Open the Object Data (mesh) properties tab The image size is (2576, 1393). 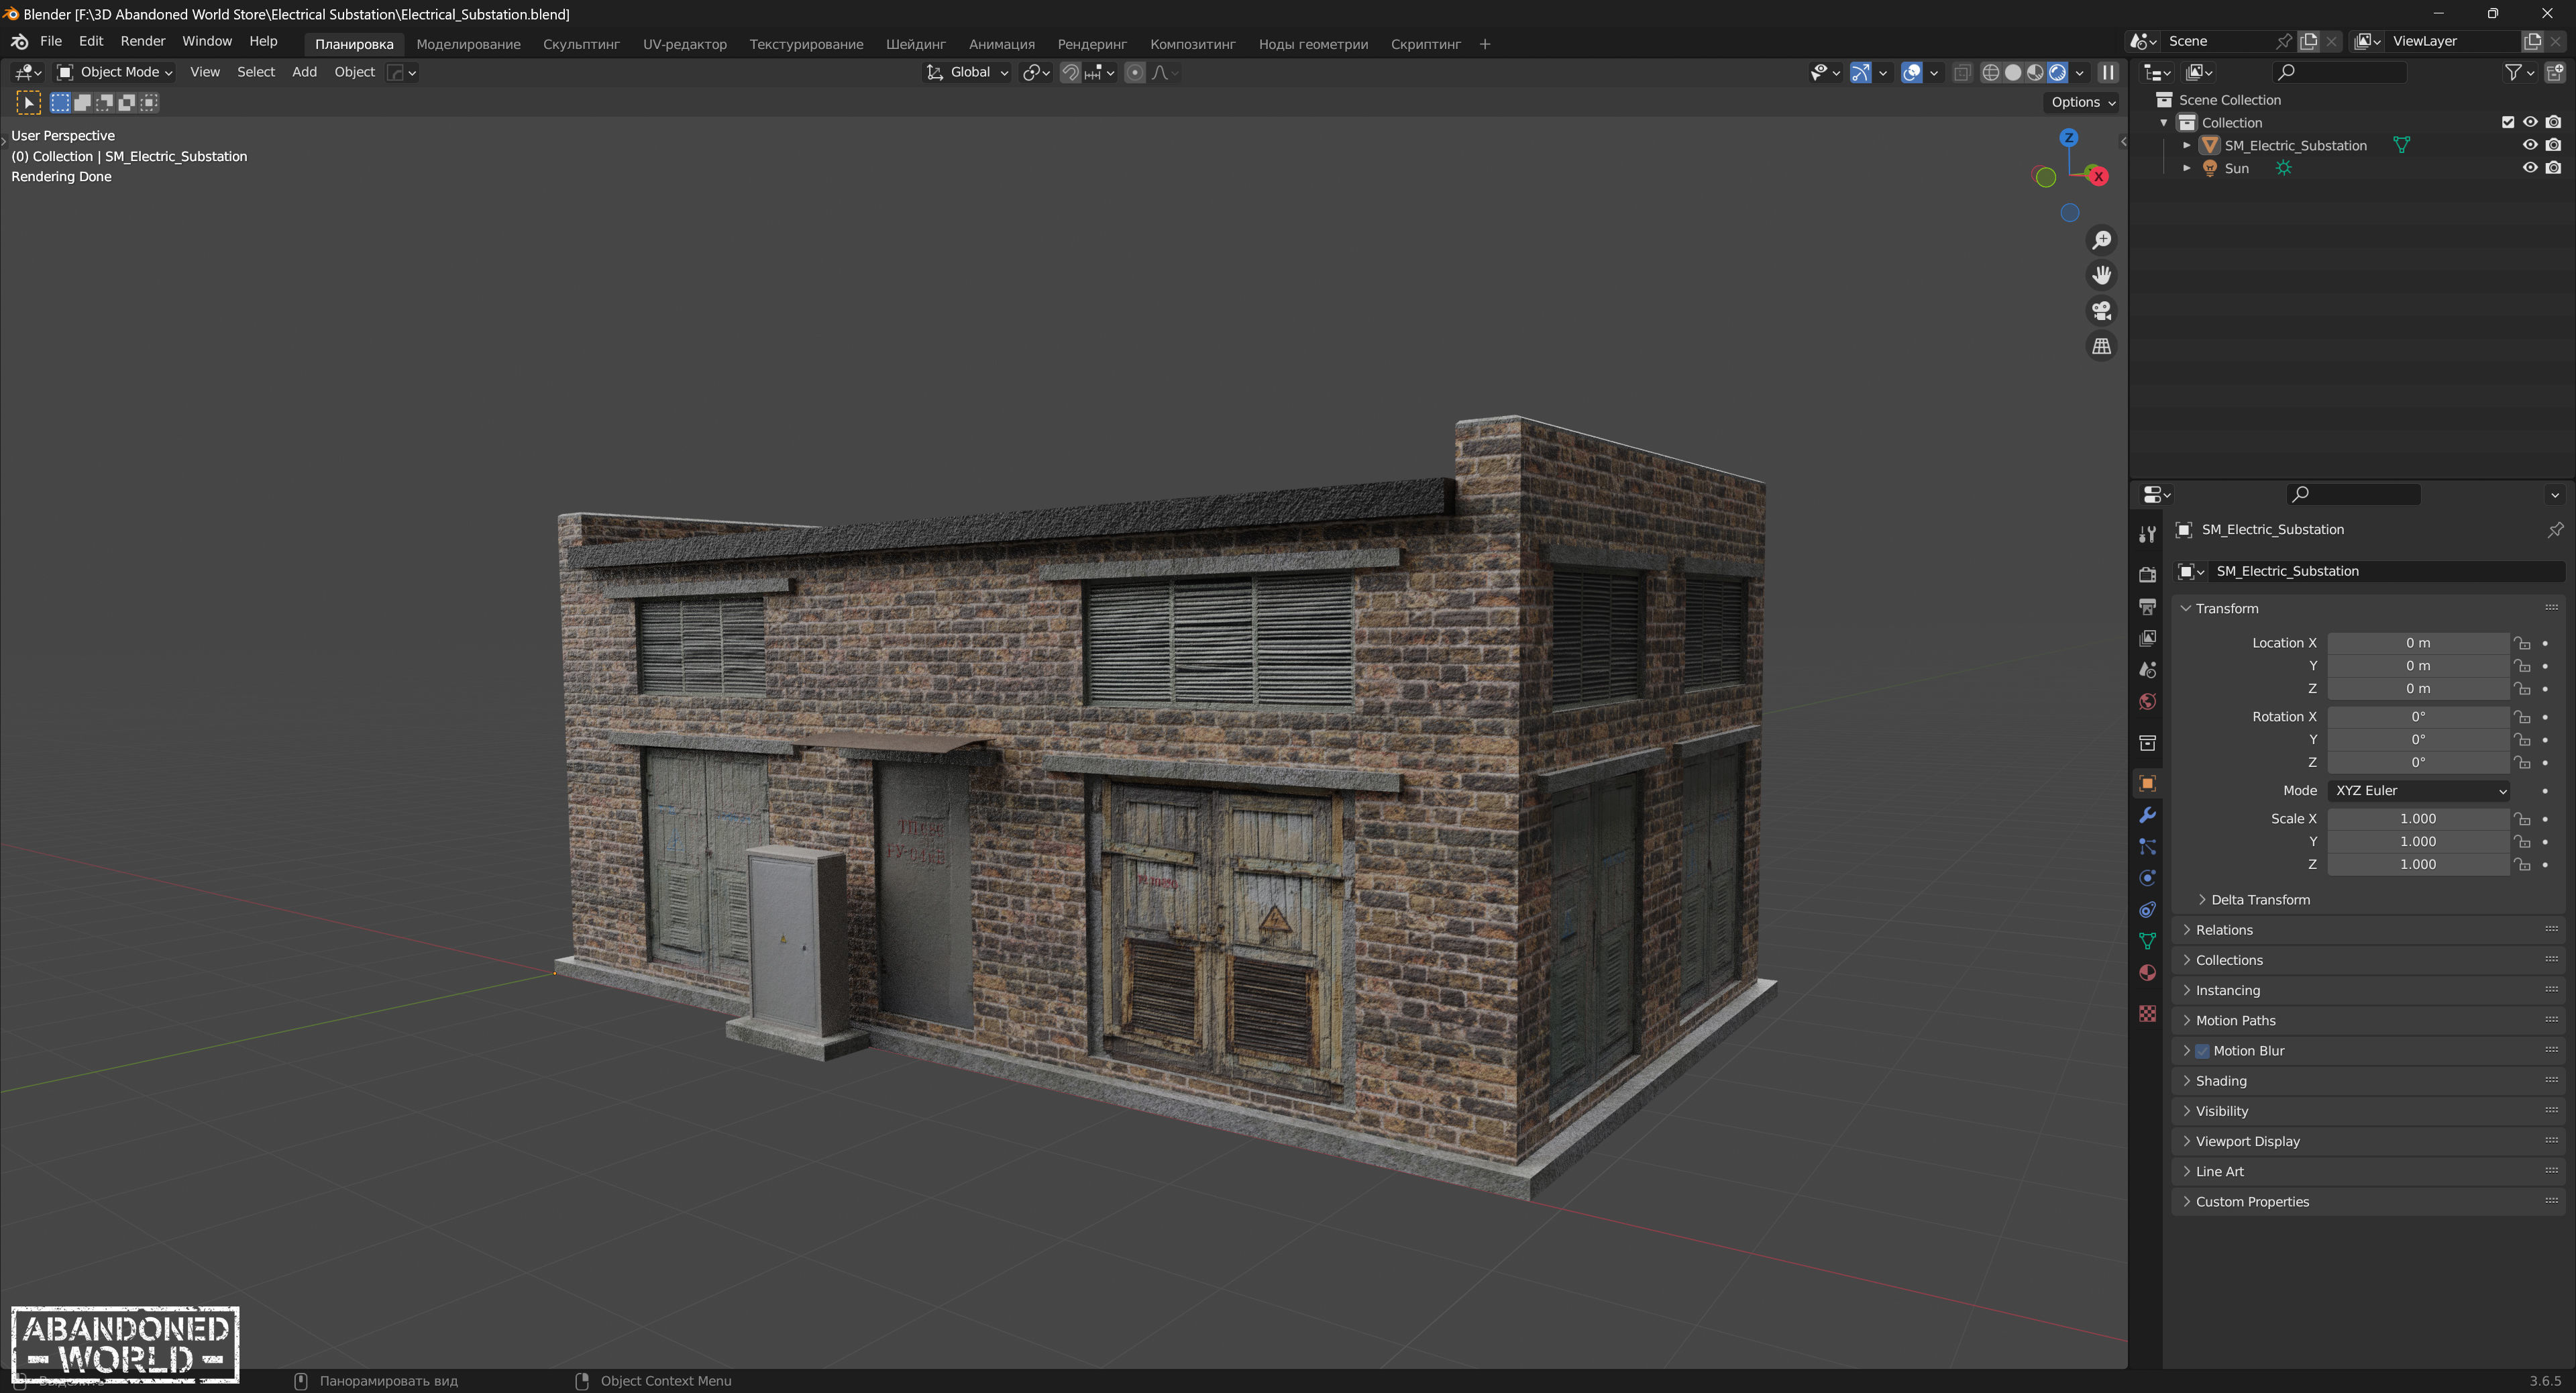point(2147,941)
